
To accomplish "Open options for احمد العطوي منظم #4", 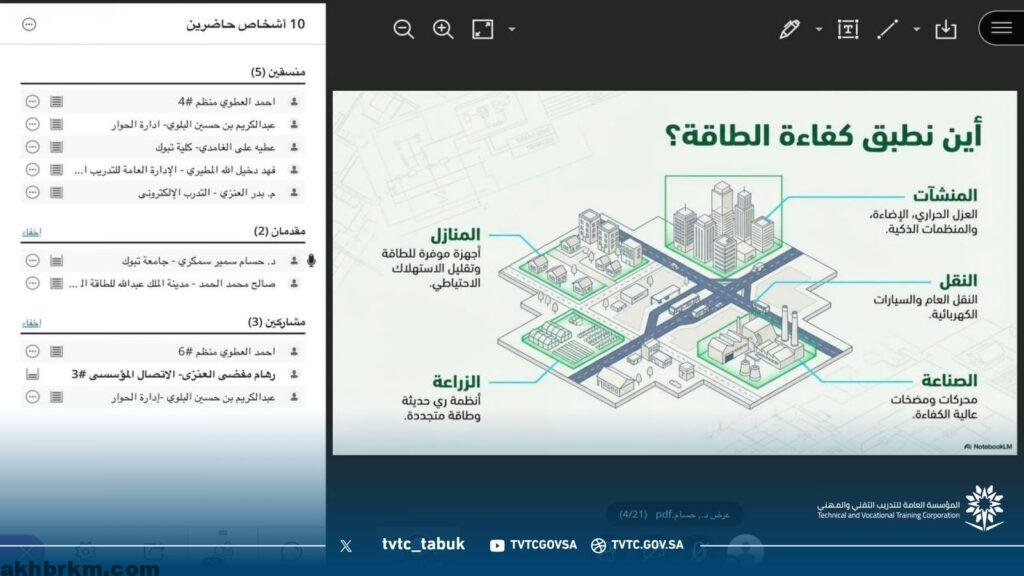I will point(32,101).
